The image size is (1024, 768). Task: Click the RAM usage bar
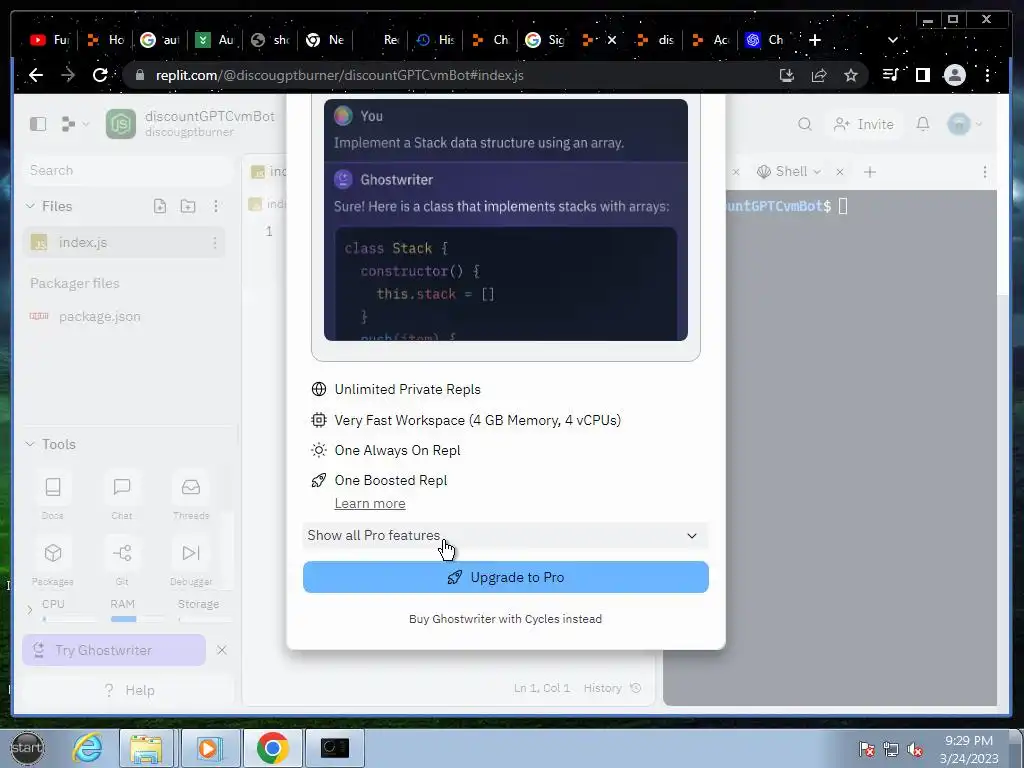[136, 618]
